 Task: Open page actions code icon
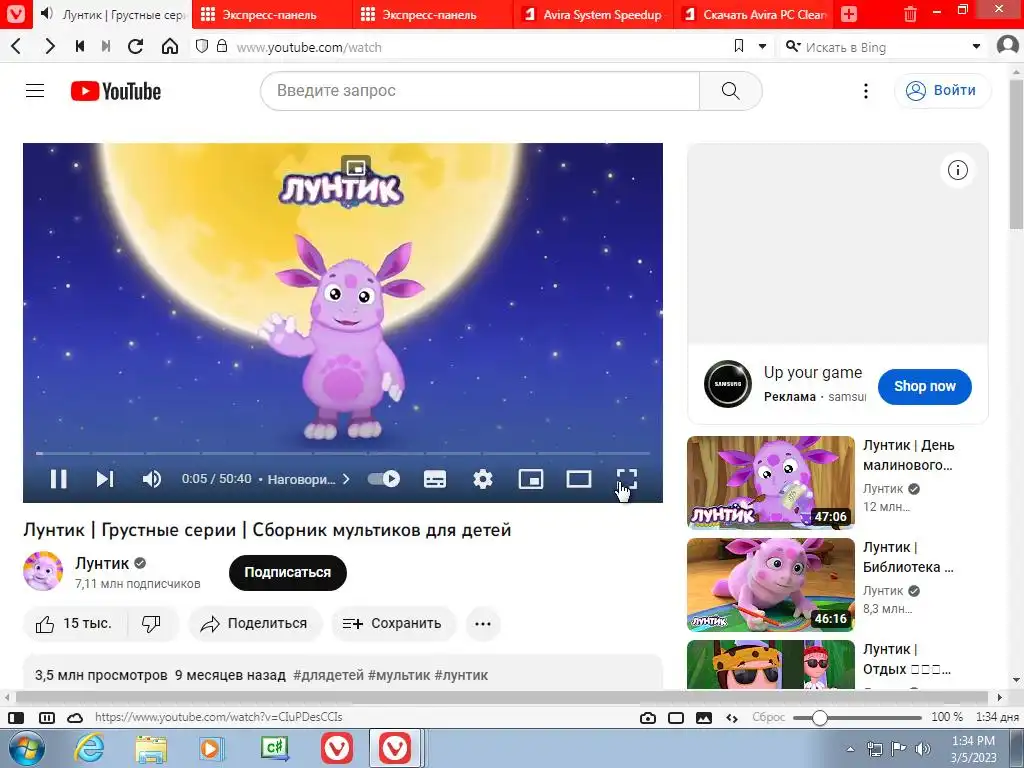pyautogui.click(x=732, y=718)
